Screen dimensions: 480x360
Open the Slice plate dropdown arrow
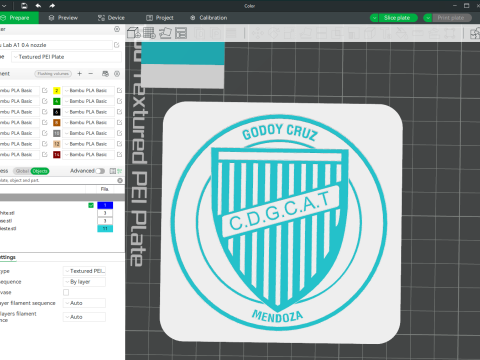point(374,18)
